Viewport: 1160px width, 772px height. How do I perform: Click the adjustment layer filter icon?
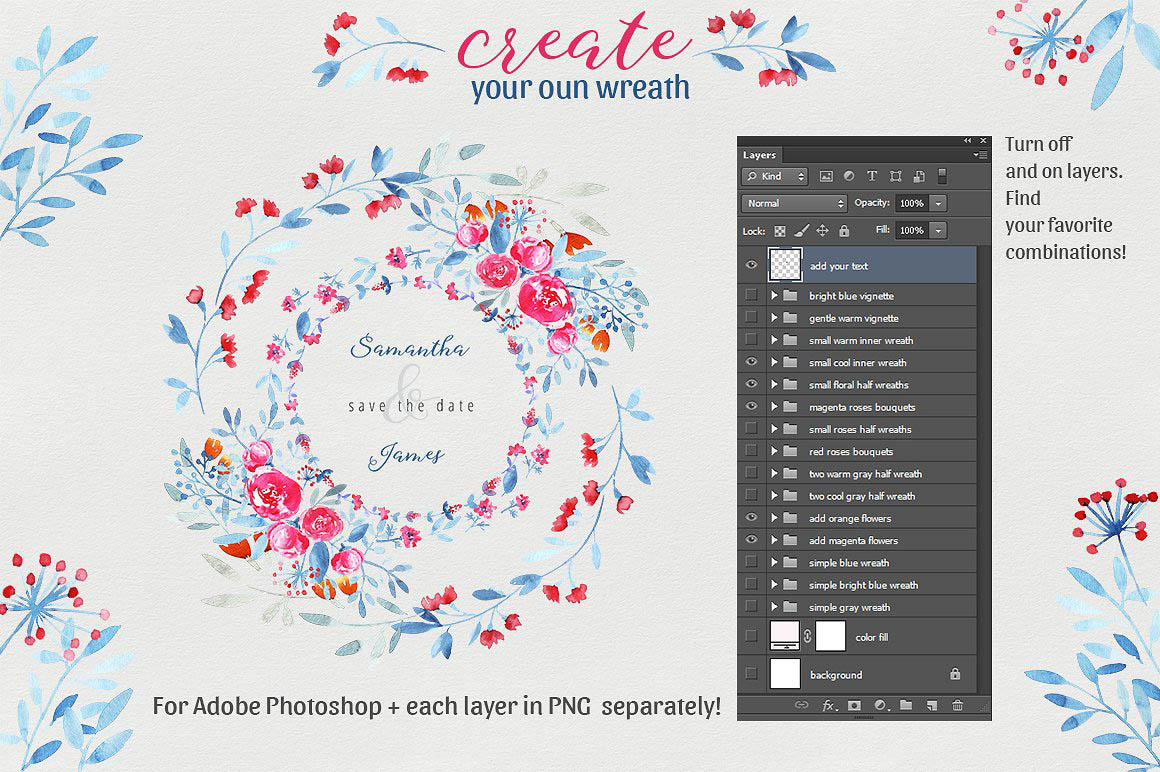coord(849,176)
